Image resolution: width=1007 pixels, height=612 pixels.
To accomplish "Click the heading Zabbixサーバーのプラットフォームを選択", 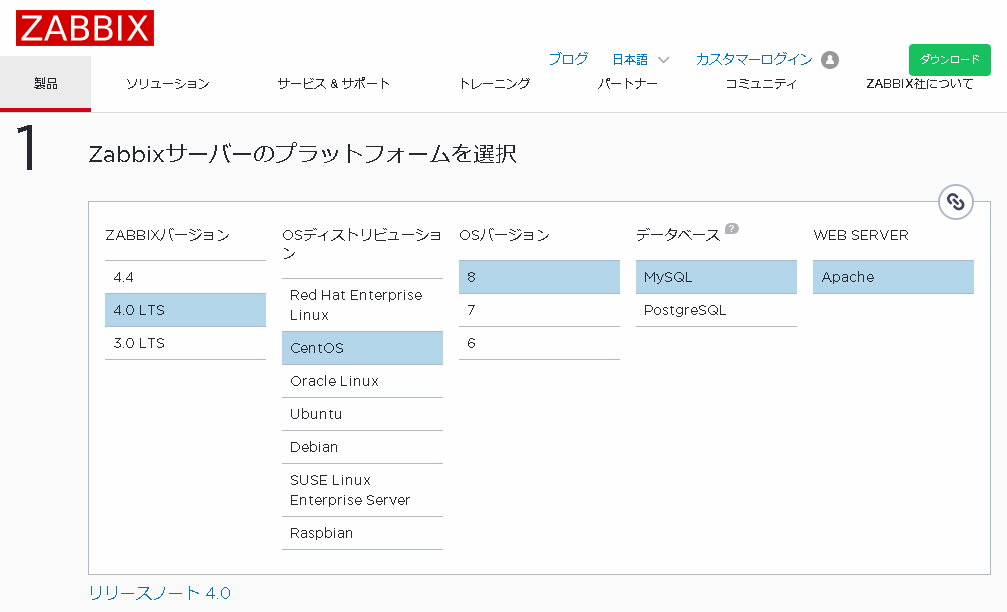I will 302,154.
